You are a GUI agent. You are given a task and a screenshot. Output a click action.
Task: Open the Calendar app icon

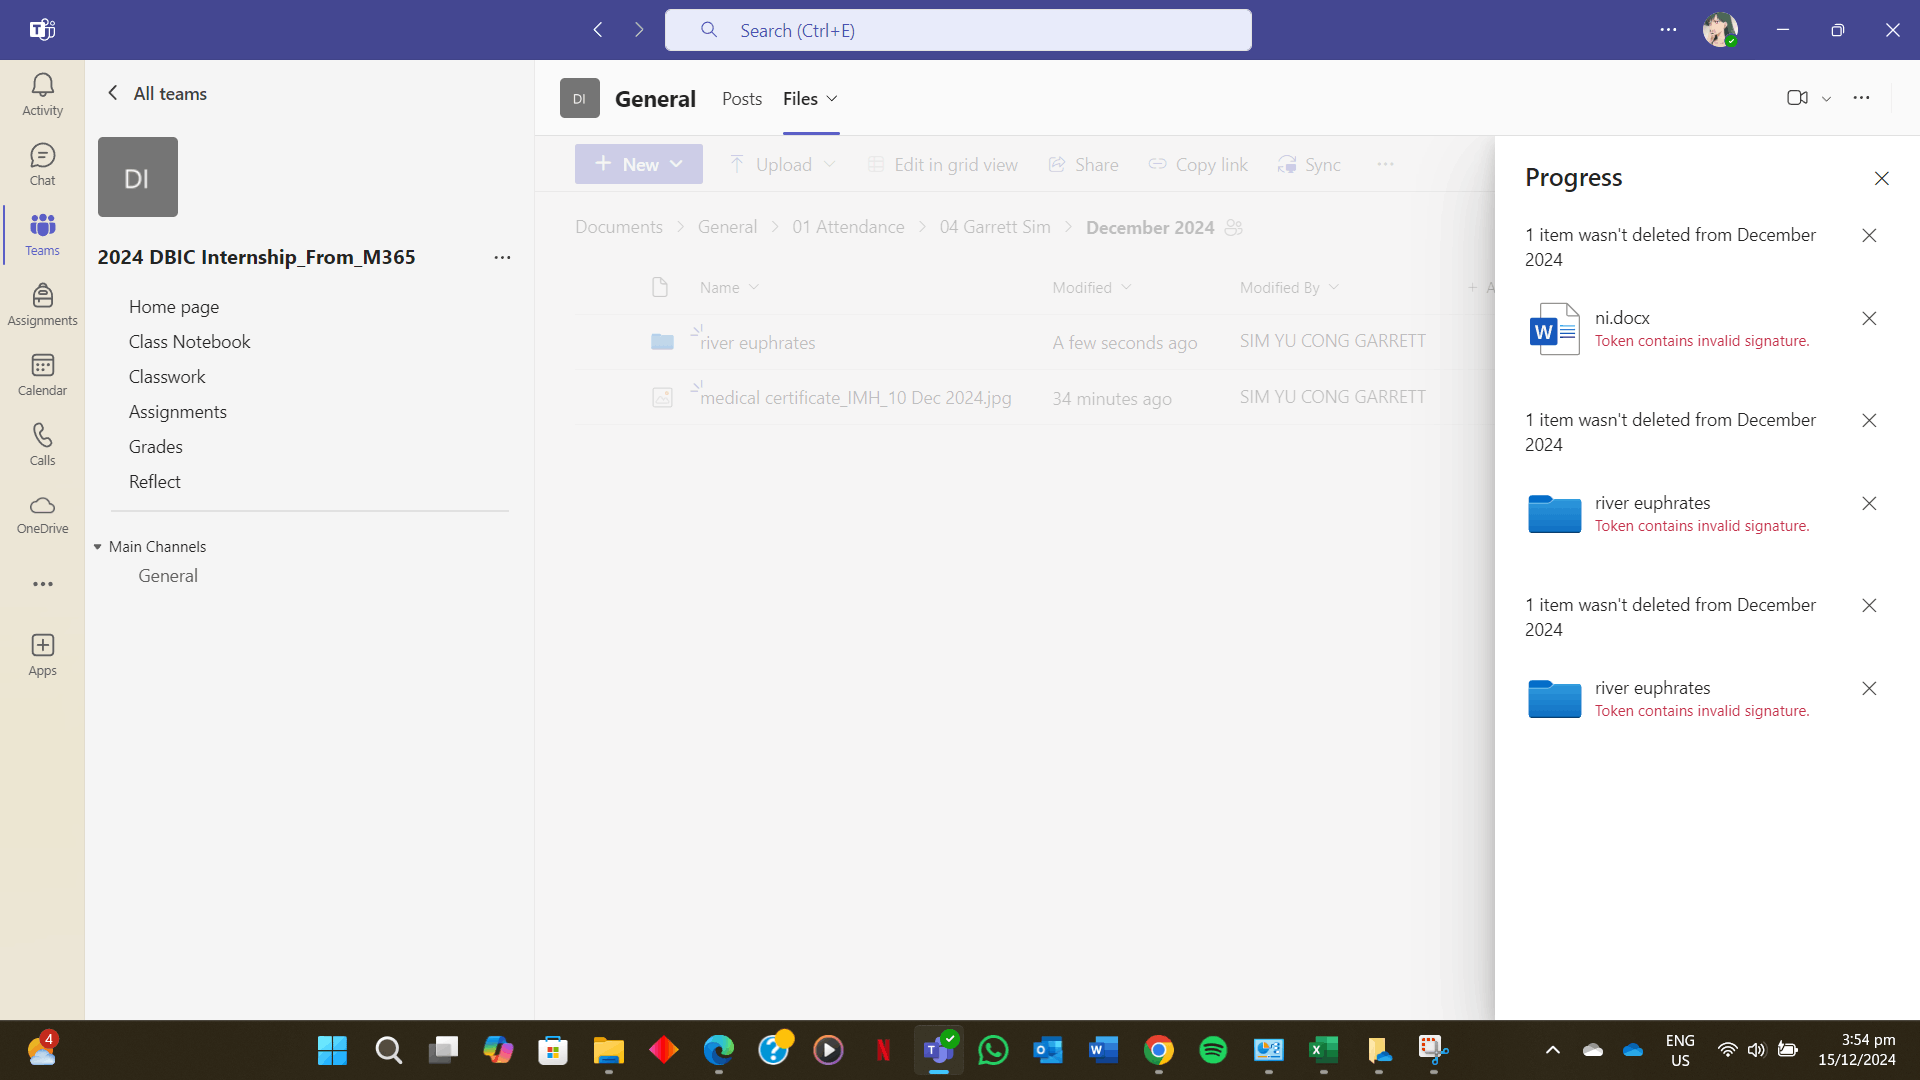(42, 375)
